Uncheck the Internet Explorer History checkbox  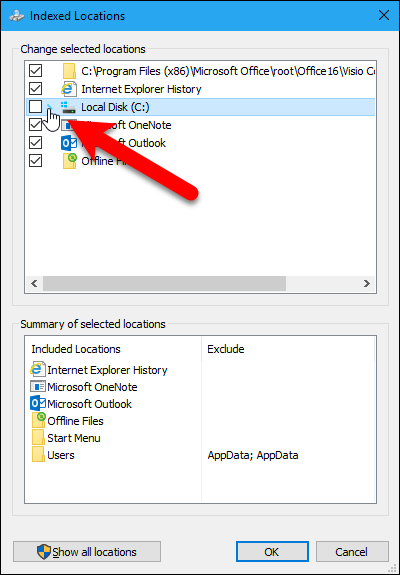point(36,89)
